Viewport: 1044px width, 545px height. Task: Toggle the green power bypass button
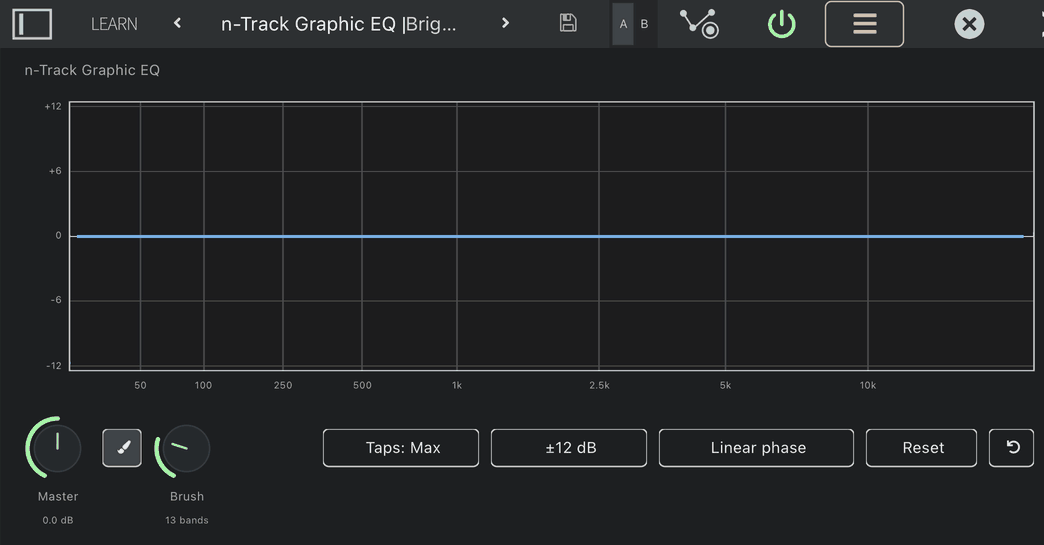coord(782,24)
